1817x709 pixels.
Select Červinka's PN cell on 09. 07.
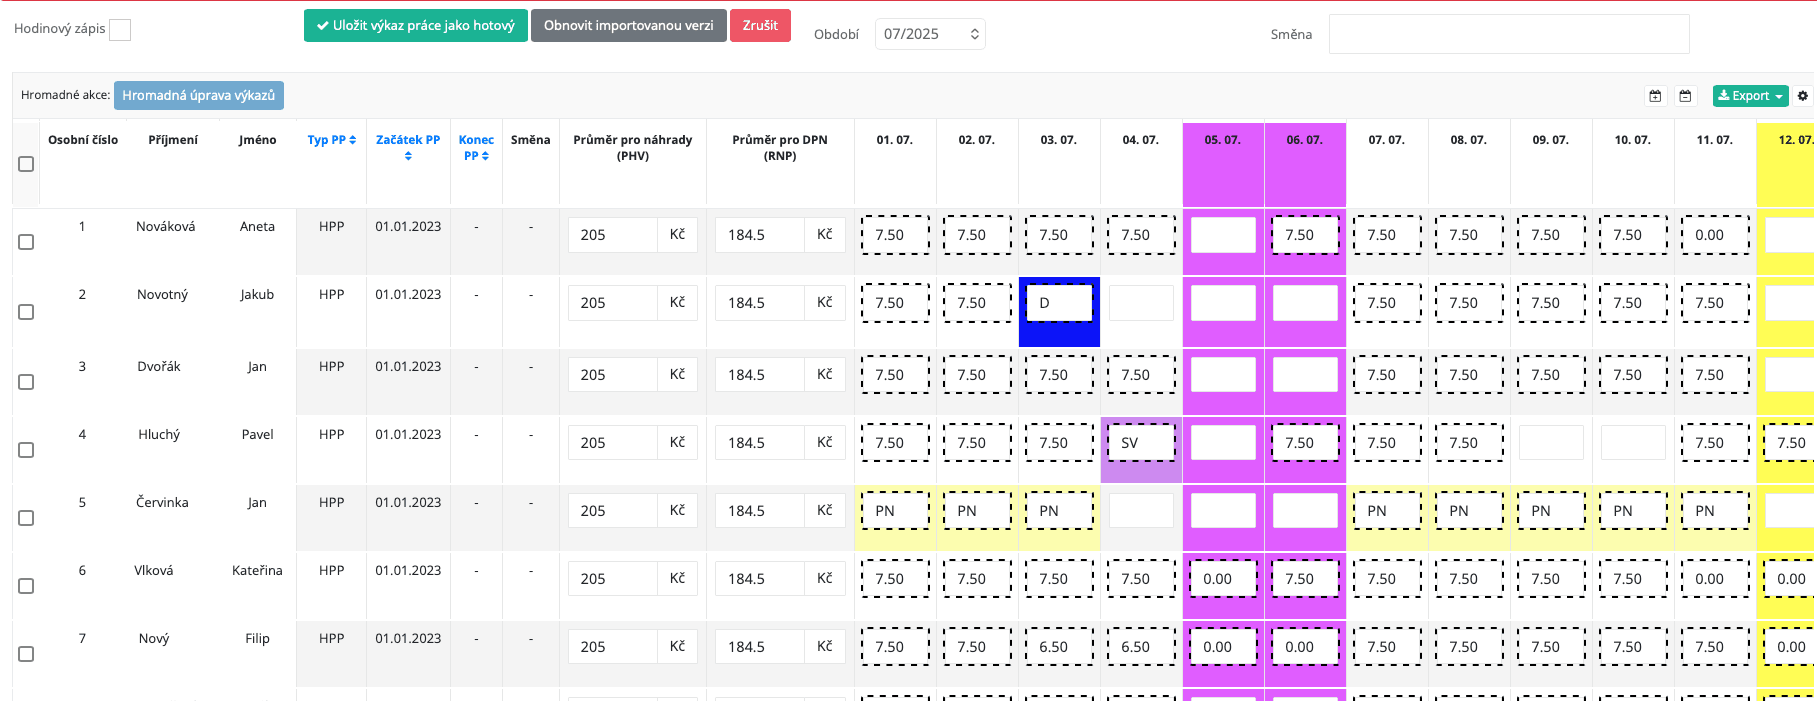(x=1551, y=511)
